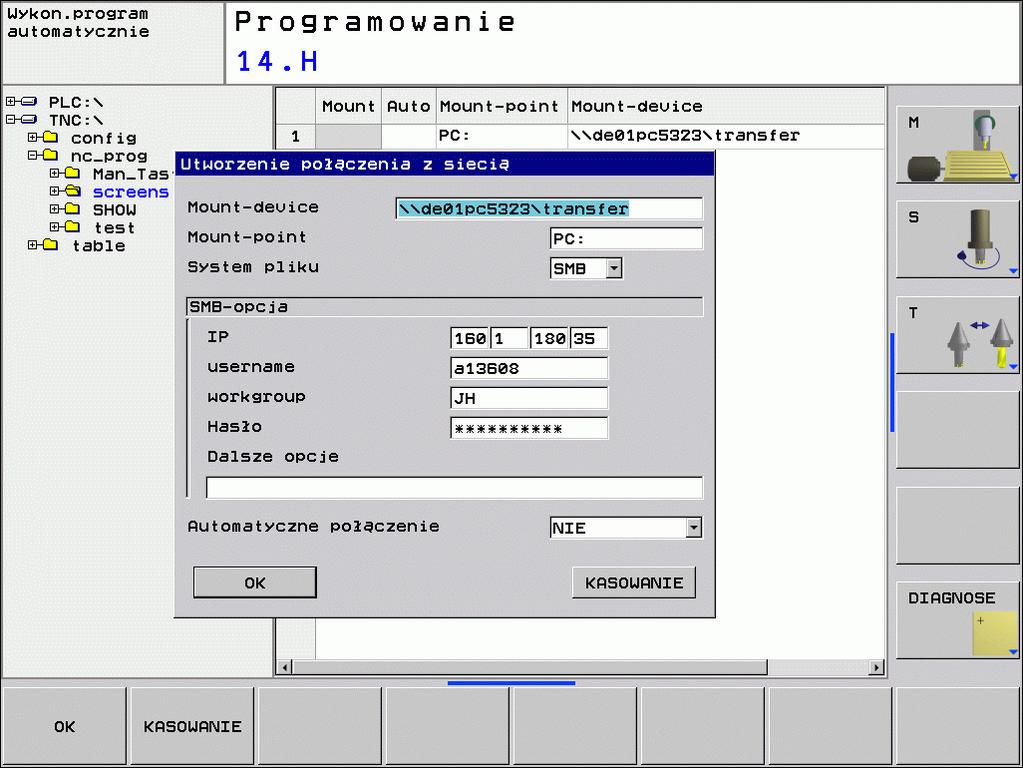This screenshot has height=768, width=1023.
Task: Expand the test folder node
Action: (55, 227)
